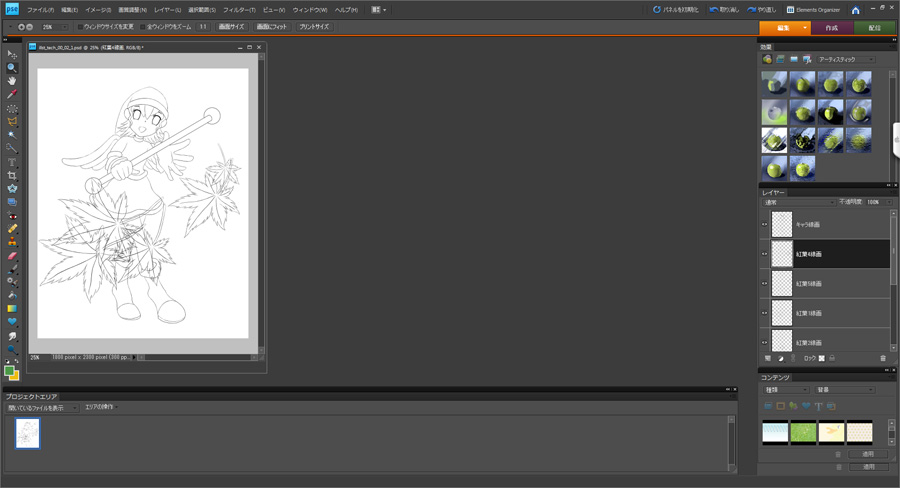Enable ウィンドウサイズを変更 checkbox
Image resolution: width=900 pixels, height=488 pixels.
[x=80, y=27]
